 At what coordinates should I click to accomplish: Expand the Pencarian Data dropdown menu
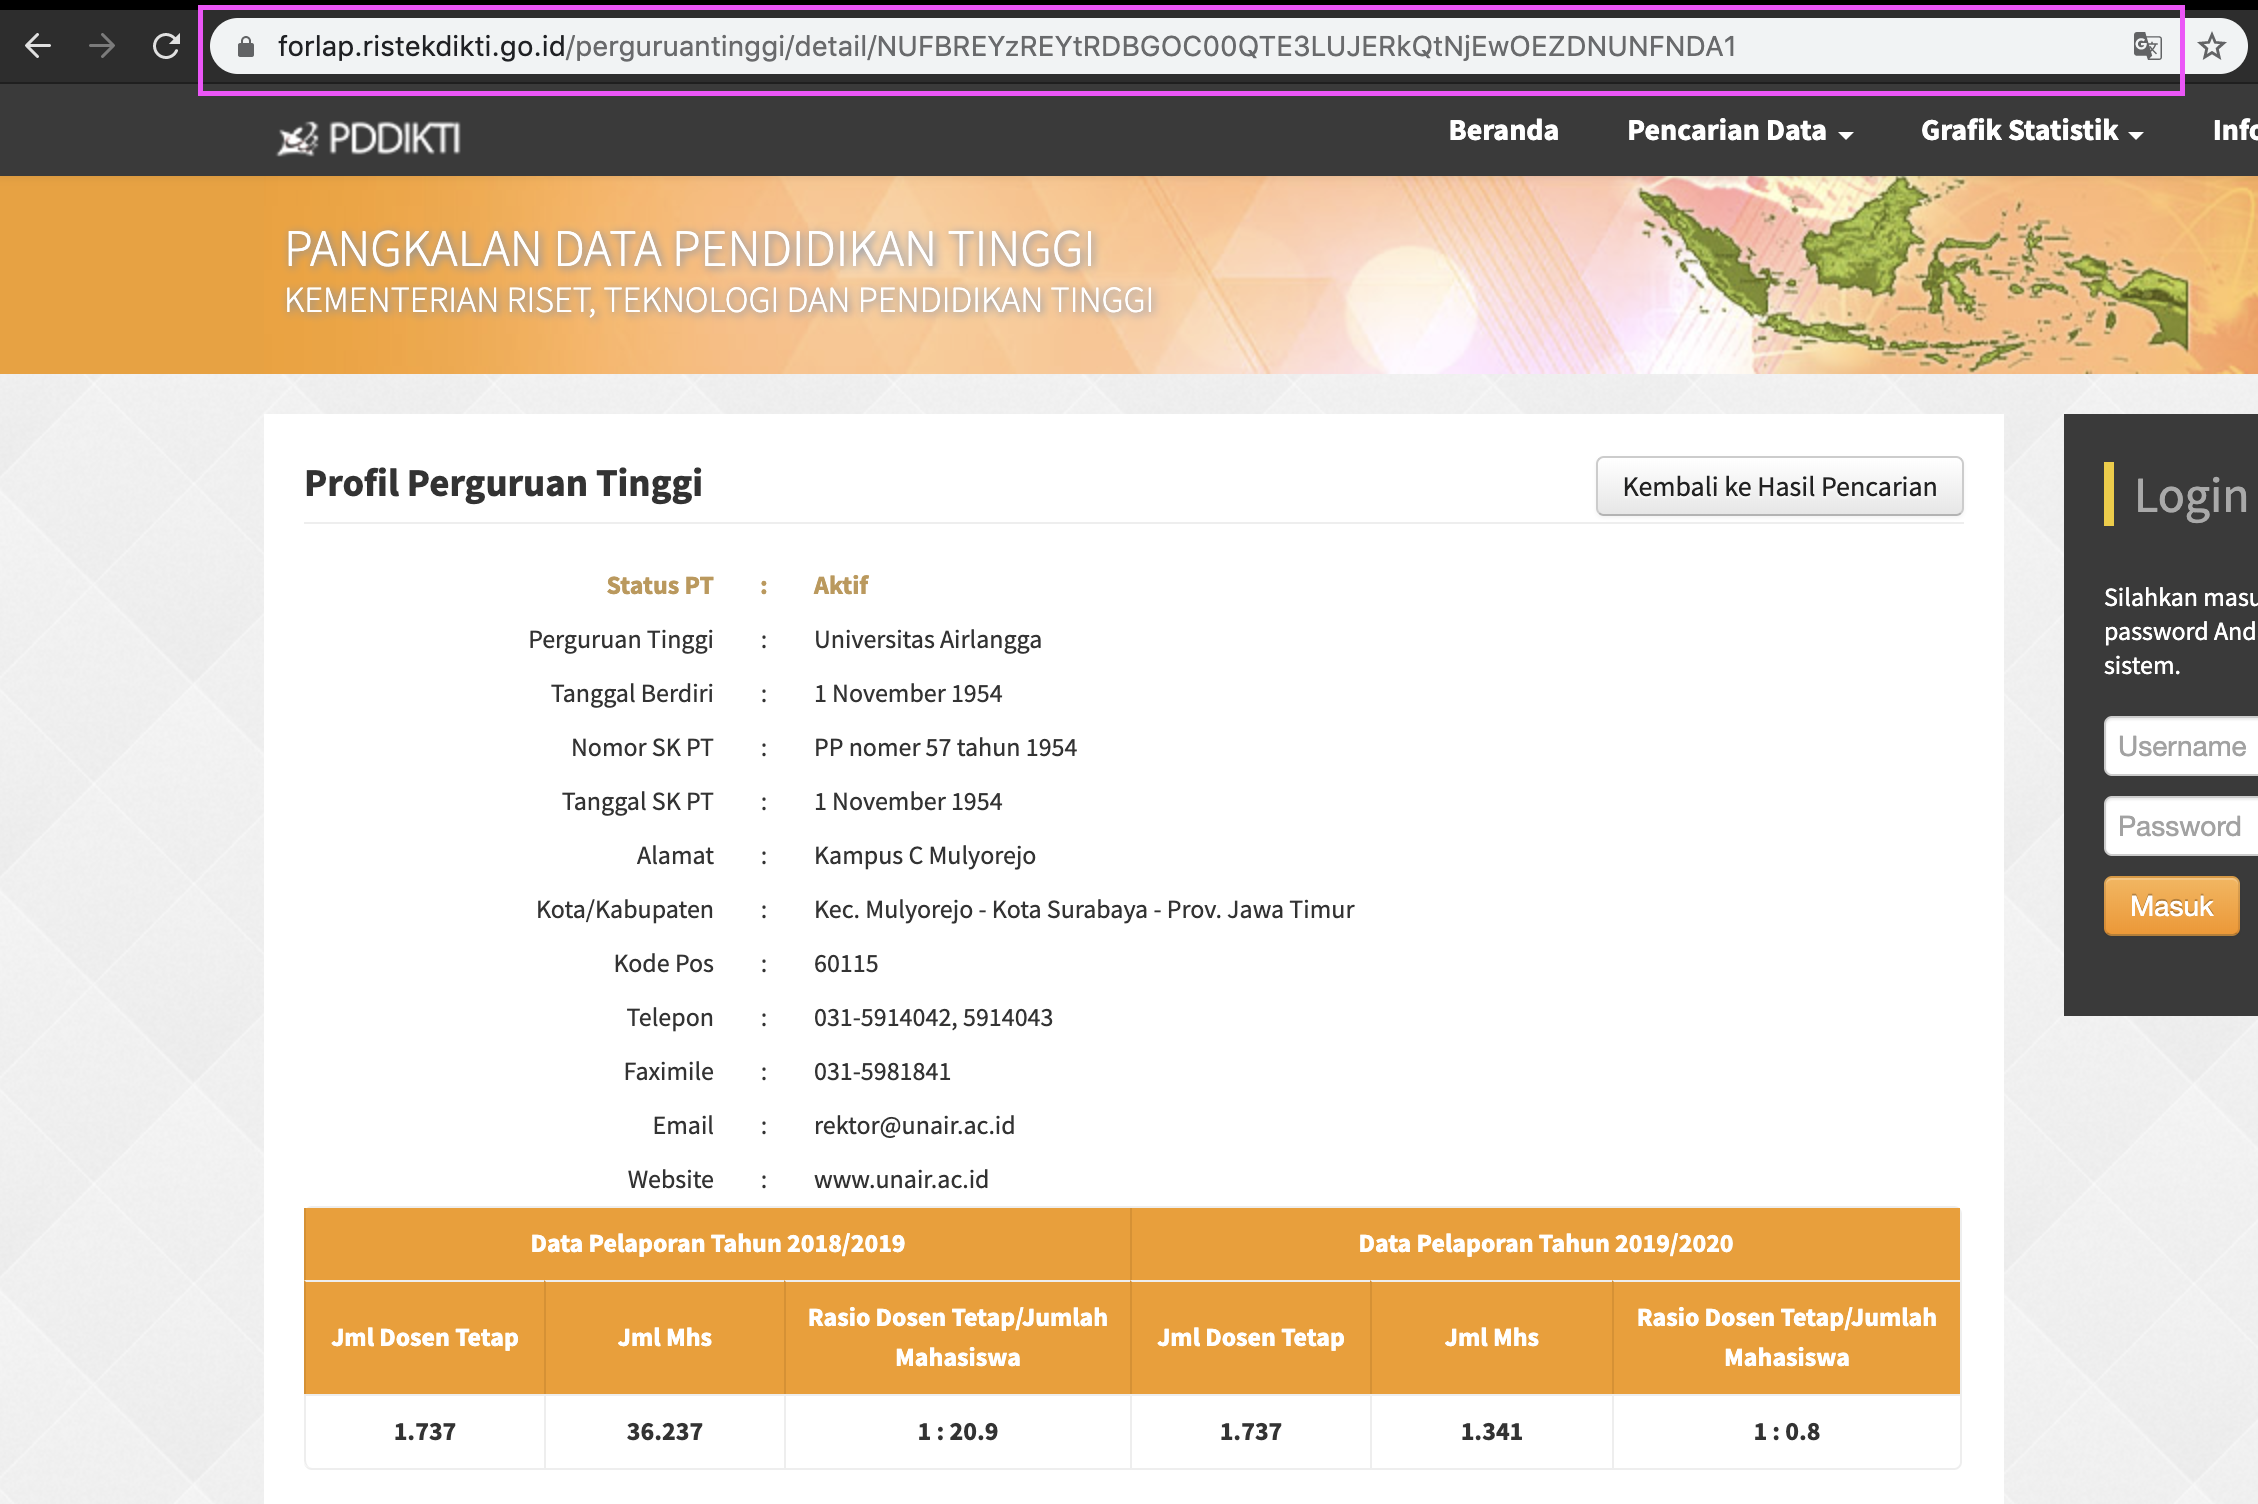point(1739,131)
